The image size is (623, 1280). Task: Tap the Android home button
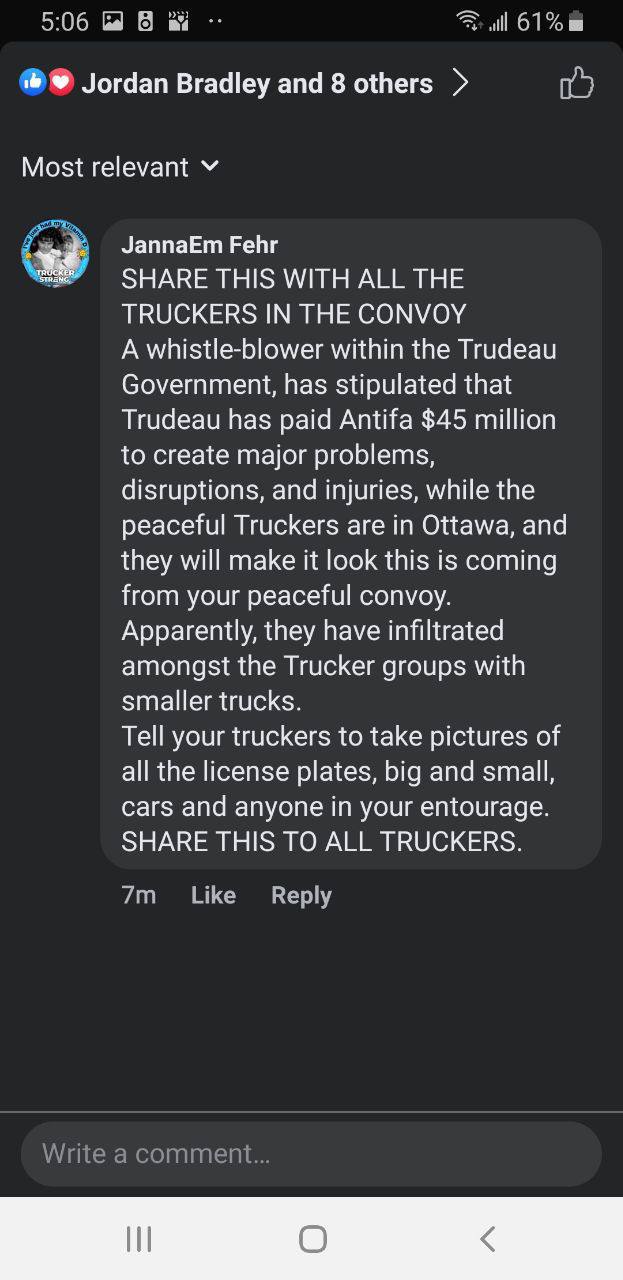[312, 1239]
